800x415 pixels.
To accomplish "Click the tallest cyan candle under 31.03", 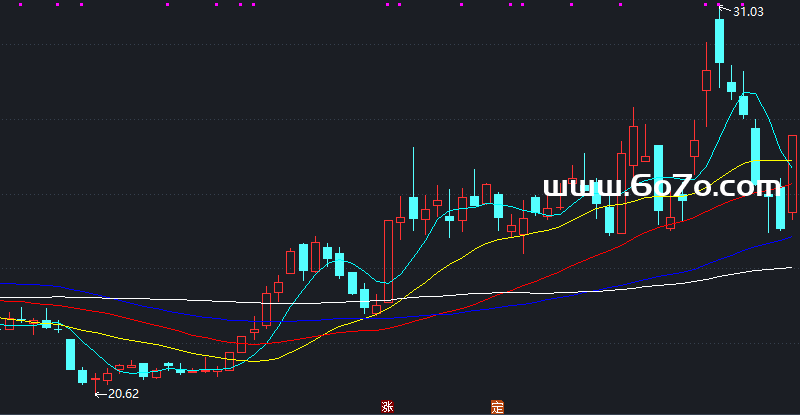I will click(x=719, y=41).
